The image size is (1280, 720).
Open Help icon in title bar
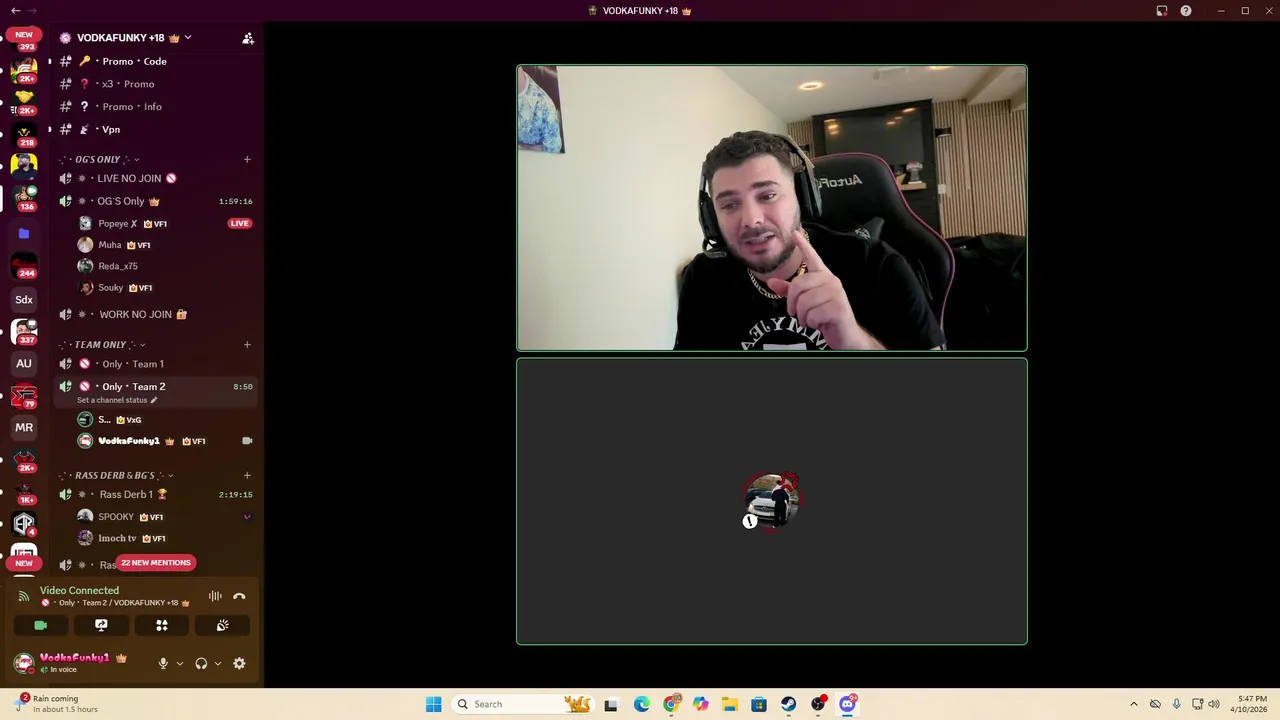click(1186, 10)
